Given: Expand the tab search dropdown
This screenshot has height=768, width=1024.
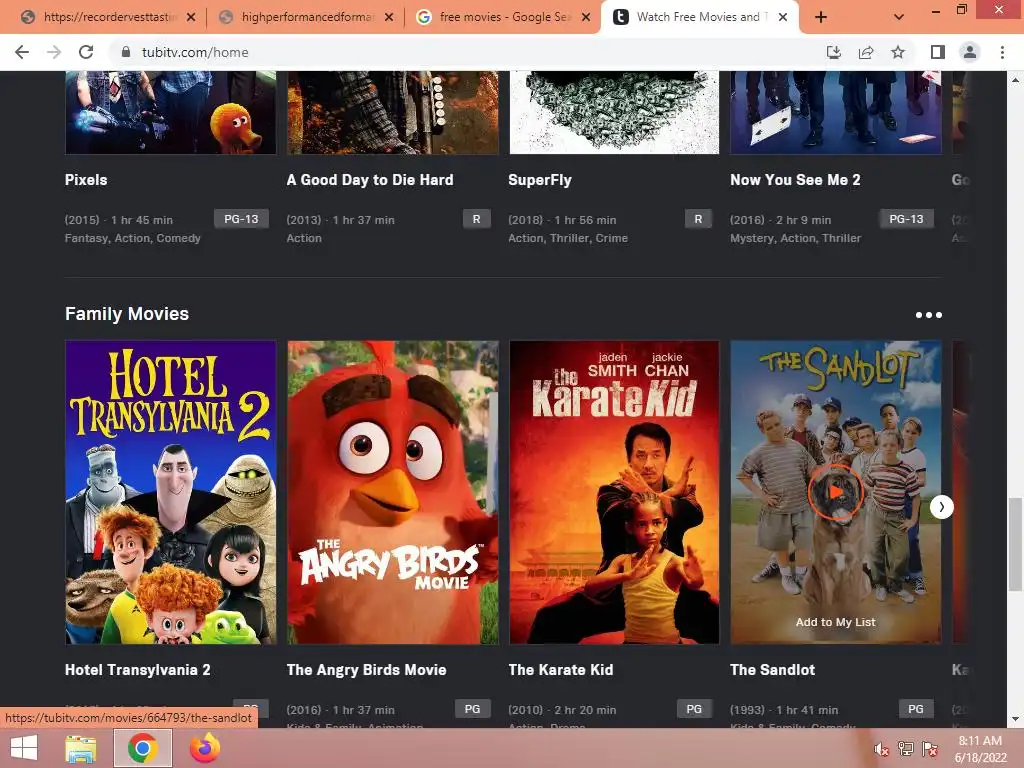Looking at the screenshot, I should tap(899, 17).
